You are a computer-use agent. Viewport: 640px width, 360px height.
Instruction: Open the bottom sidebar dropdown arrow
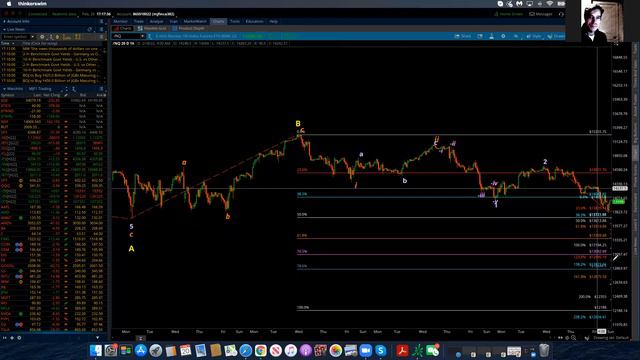tap(97, 338)
